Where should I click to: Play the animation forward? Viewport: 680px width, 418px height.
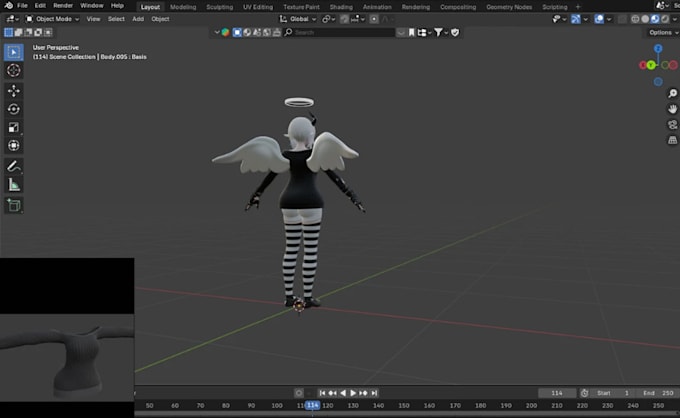pyautogui.click(x=353, y=393)
